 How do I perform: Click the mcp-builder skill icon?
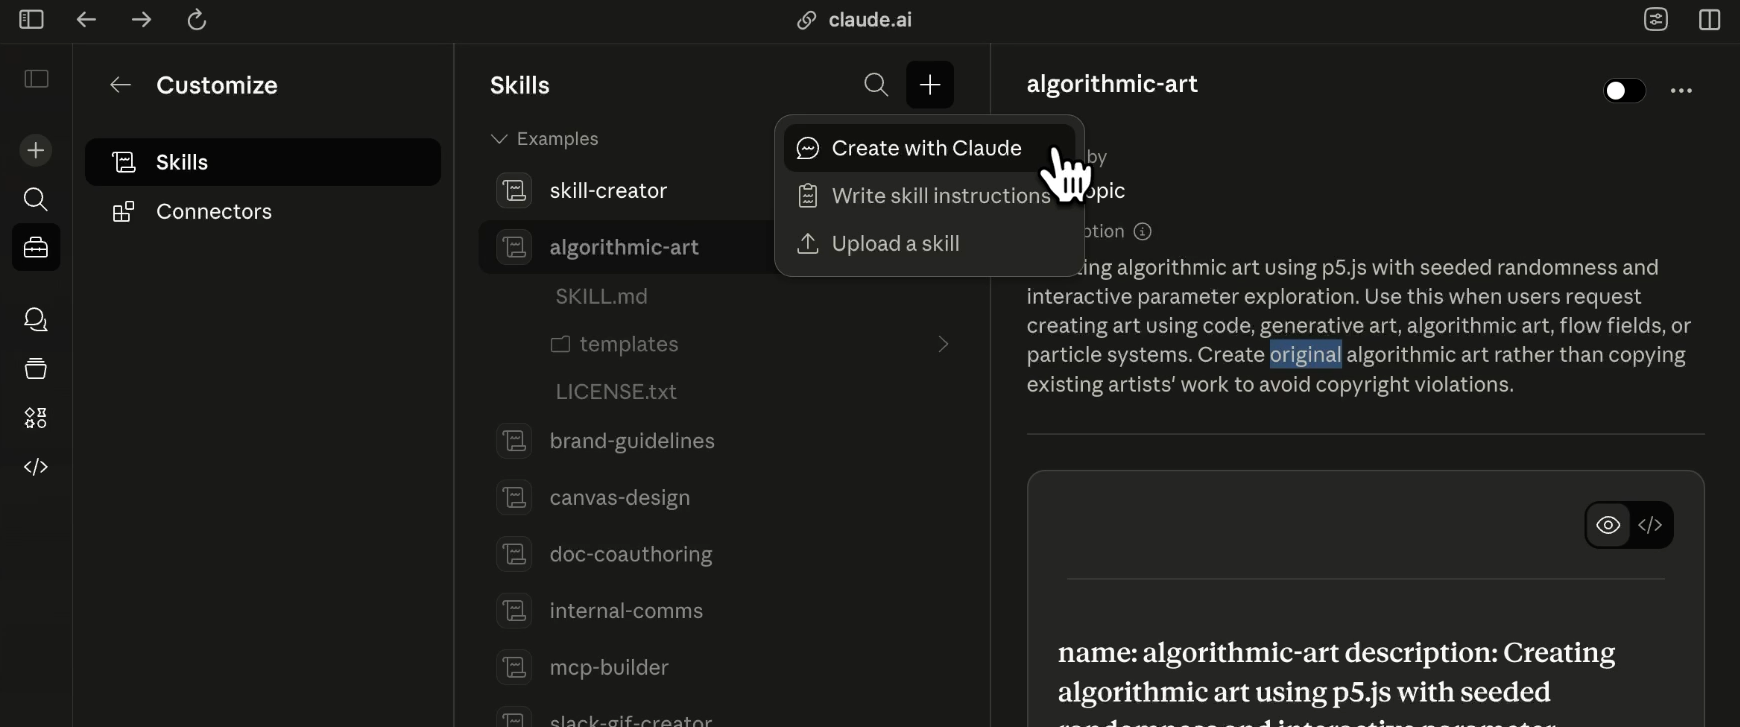[x=514, y=667]
